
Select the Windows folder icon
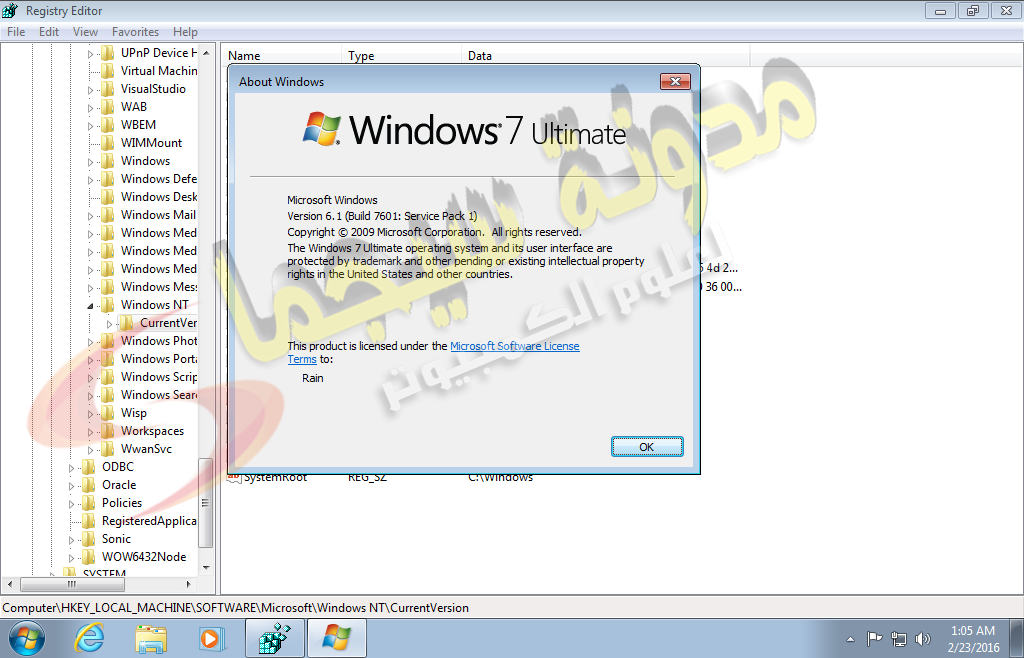(108, 161)
